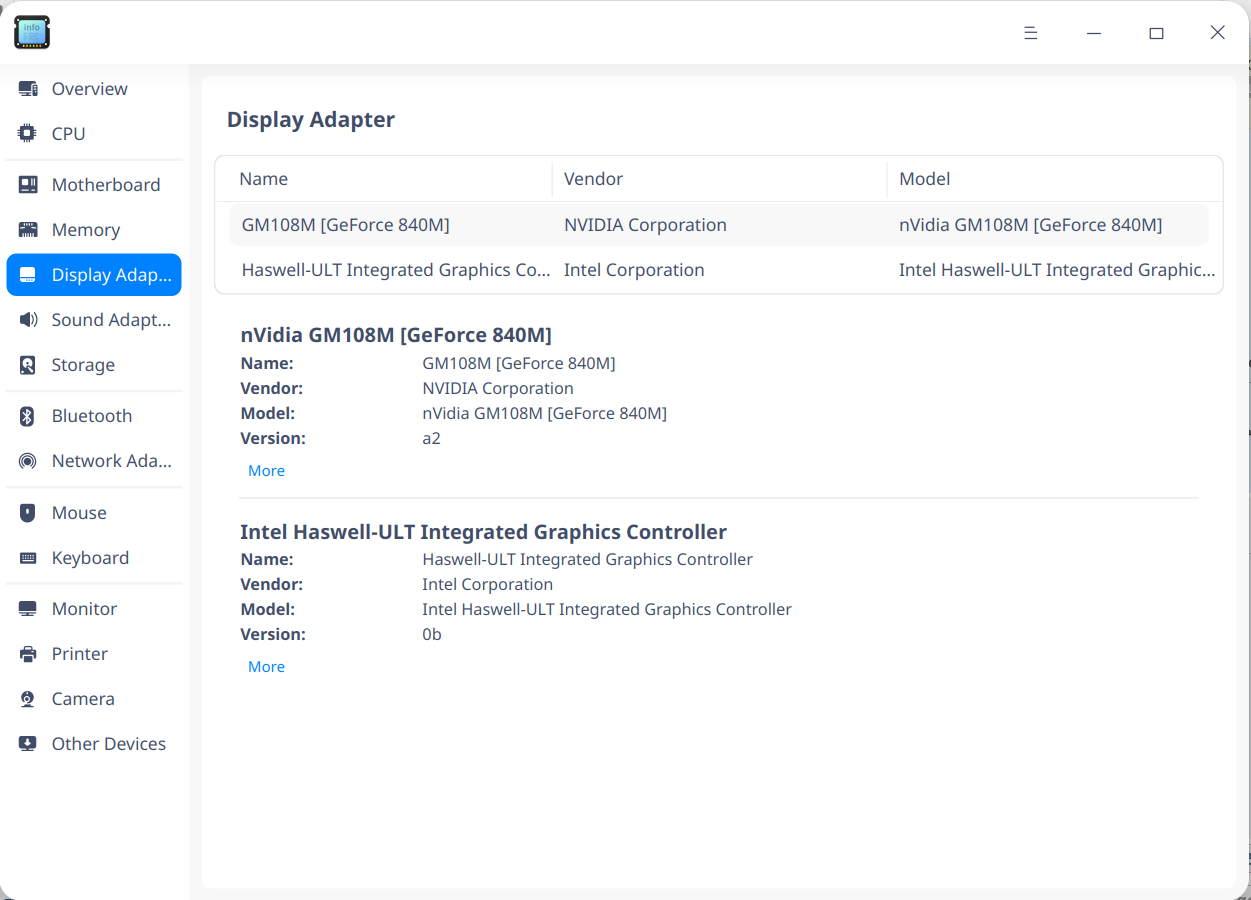Screen dimensions: 1251x900
Task: Click truncated Intel Haswell-ULT model cell
Action: 1057,270
